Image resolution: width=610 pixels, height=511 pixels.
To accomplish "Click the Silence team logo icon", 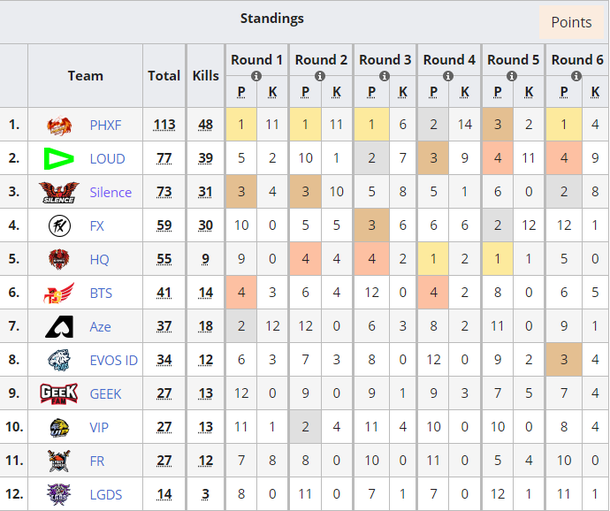I will [58, 192].
